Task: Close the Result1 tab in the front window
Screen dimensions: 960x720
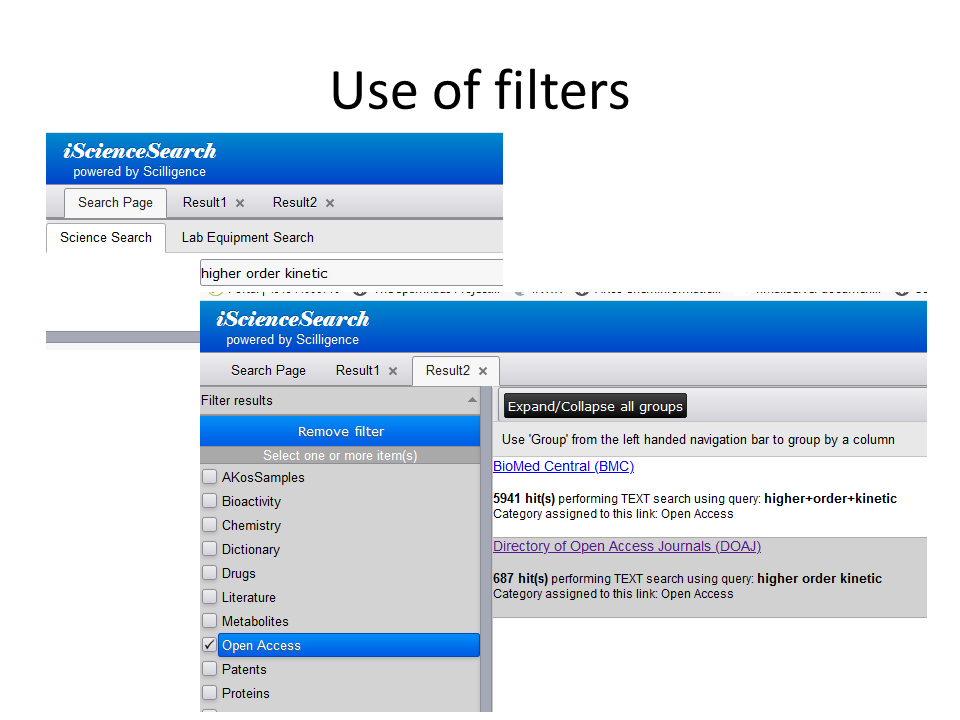Action: coord(393,371)
